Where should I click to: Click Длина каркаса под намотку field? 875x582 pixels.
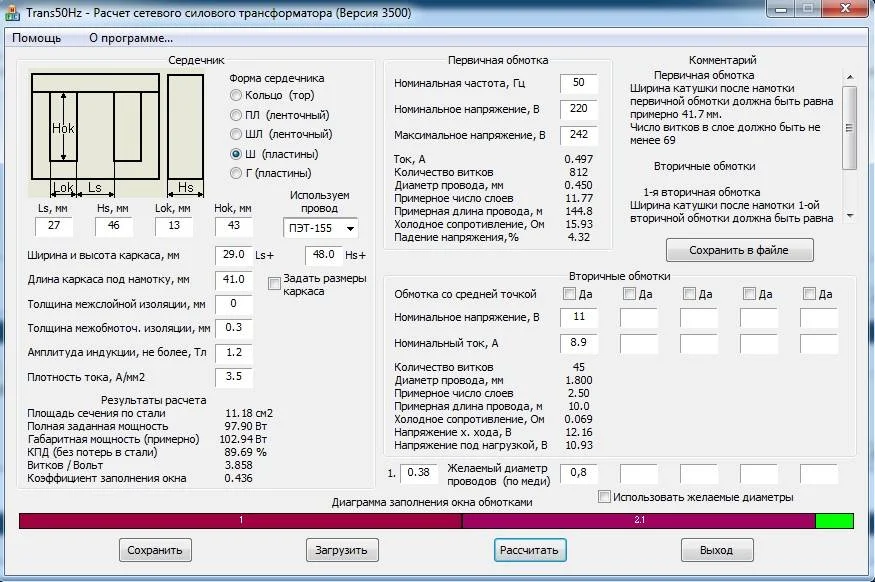(x=234, y=280)
